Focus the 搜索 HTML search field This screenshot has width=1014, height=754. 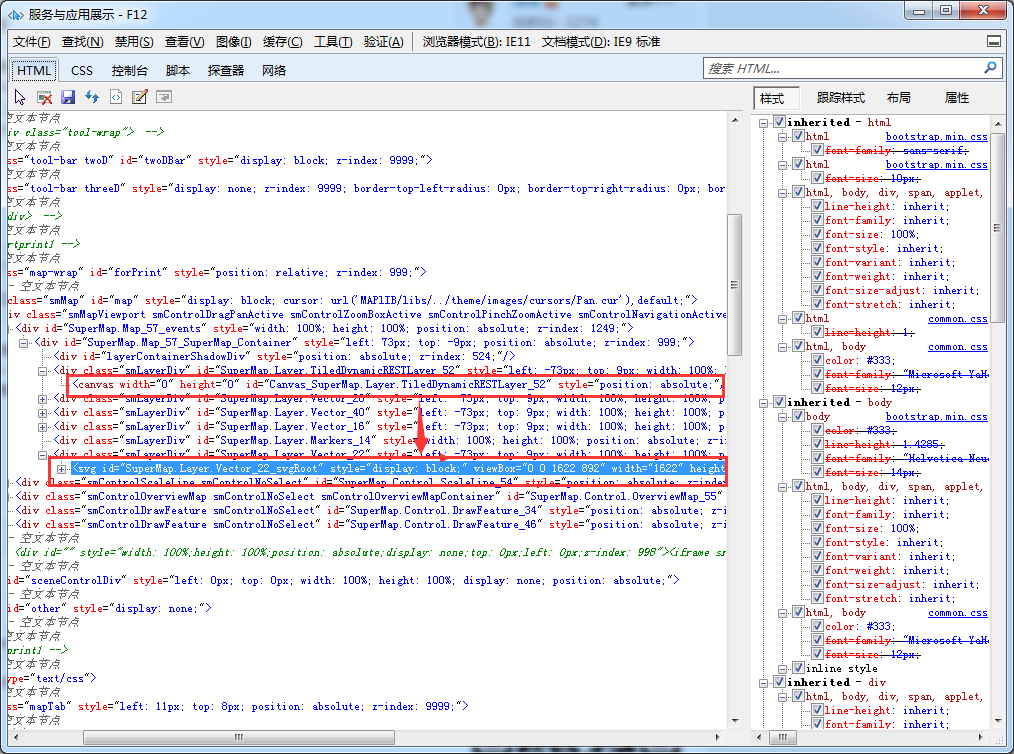pos(843,68)
